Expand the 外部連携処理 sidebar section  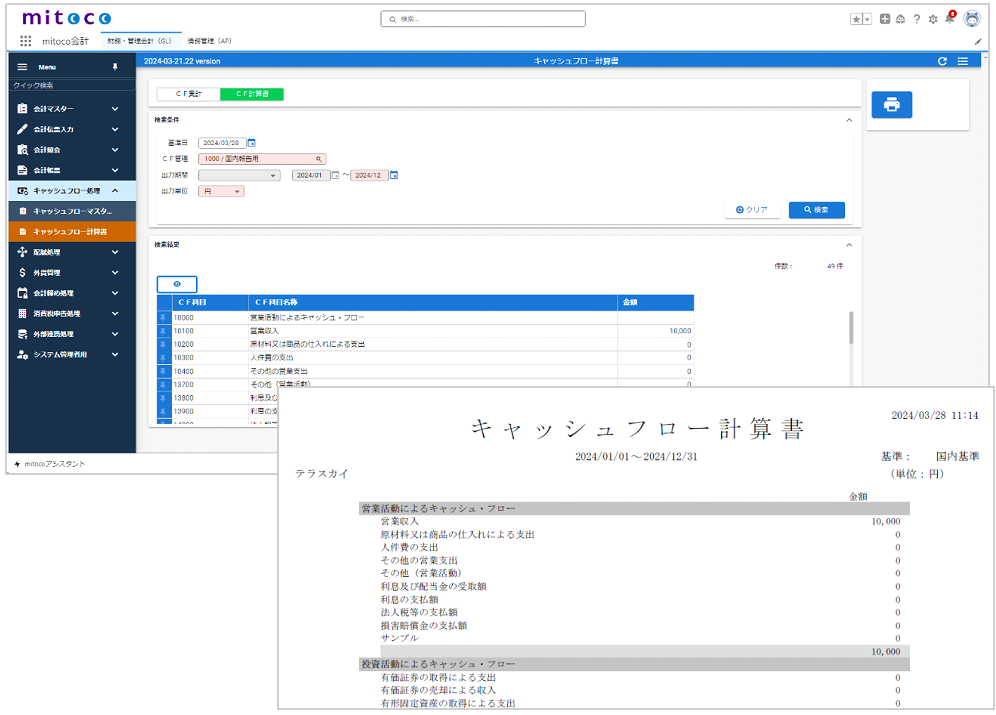coord(115,334)
